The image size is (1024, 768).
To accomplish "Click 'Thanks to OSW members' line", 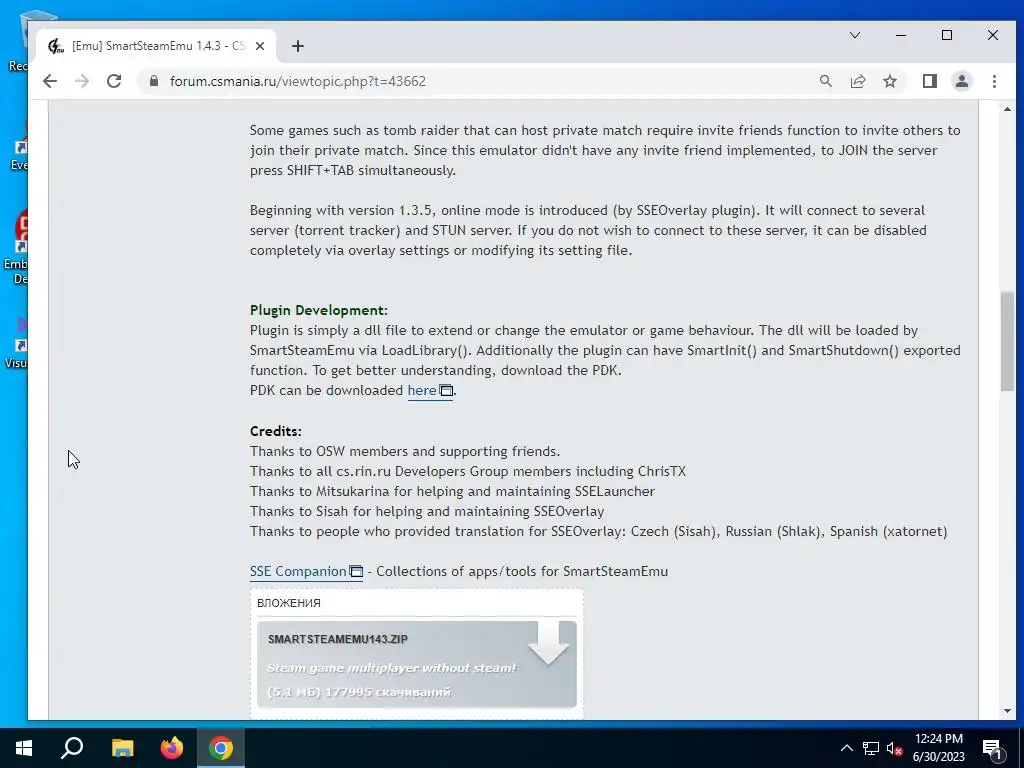I will coord(405,451).
